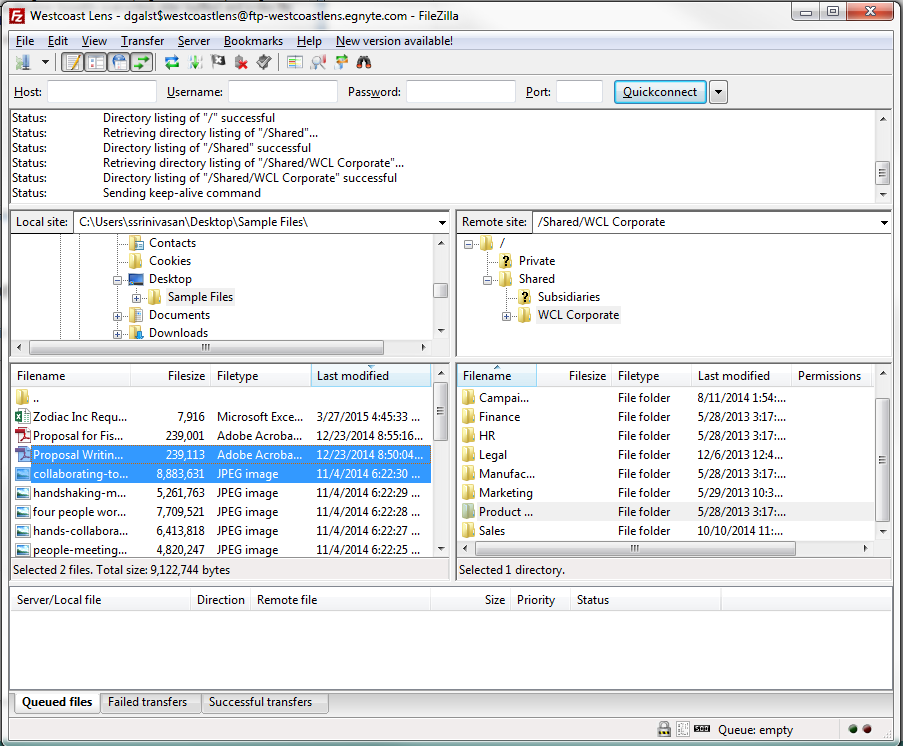Image resolution: width=903 pixels, height=746 pixels.
Task: Expand the Sample Files tree node
Action: click(x=136, y=298)
